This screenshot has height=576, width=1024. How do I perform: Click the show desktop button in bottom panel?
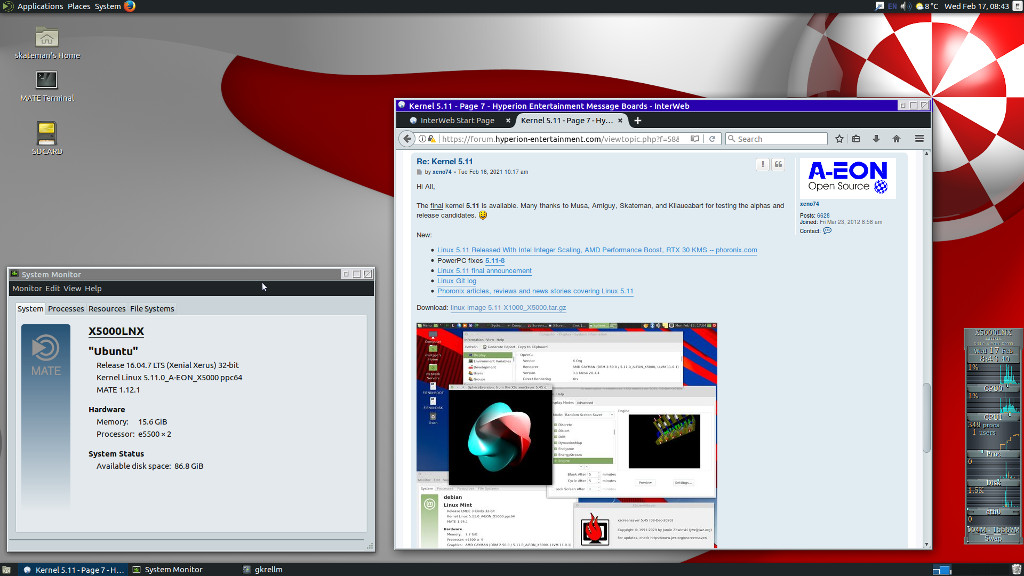(6, 569)
